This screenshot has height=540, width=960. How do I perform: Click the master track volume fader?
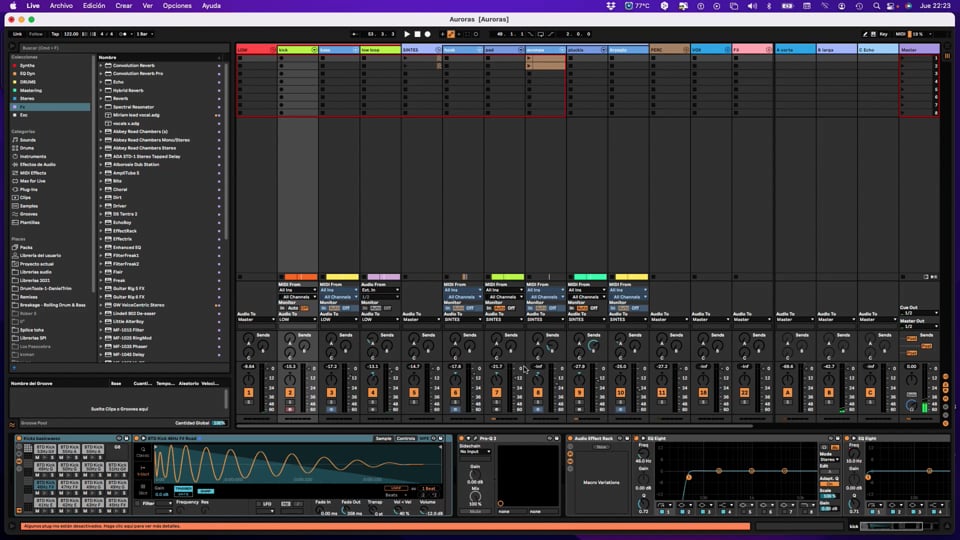pyautogui.click(x=926, y=389)
